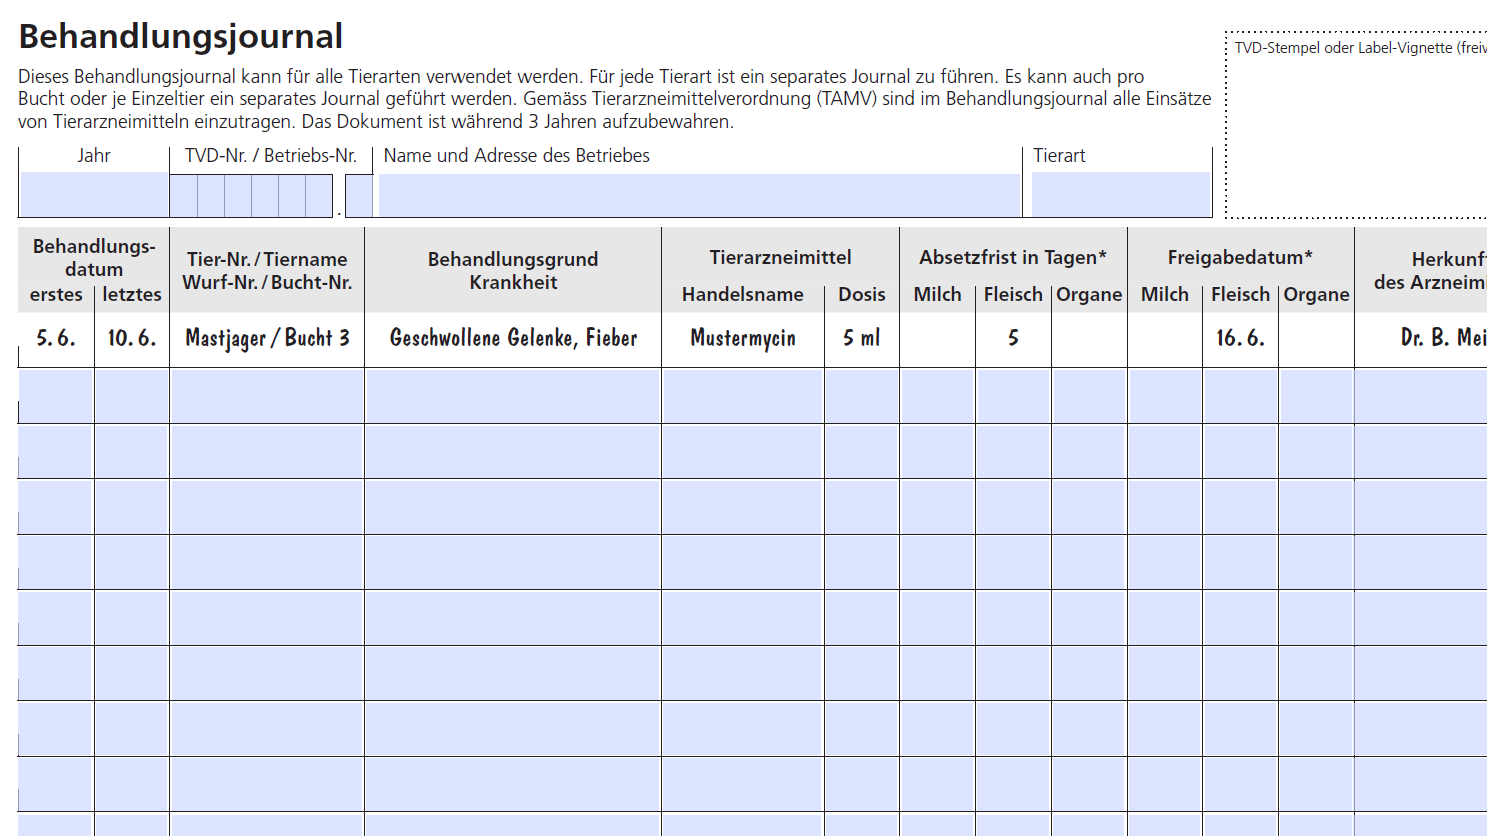This screenshot has width=1487, height=836.
Task: Click first empty row's Freigabedatum Milch cell
Action: 1165,396
